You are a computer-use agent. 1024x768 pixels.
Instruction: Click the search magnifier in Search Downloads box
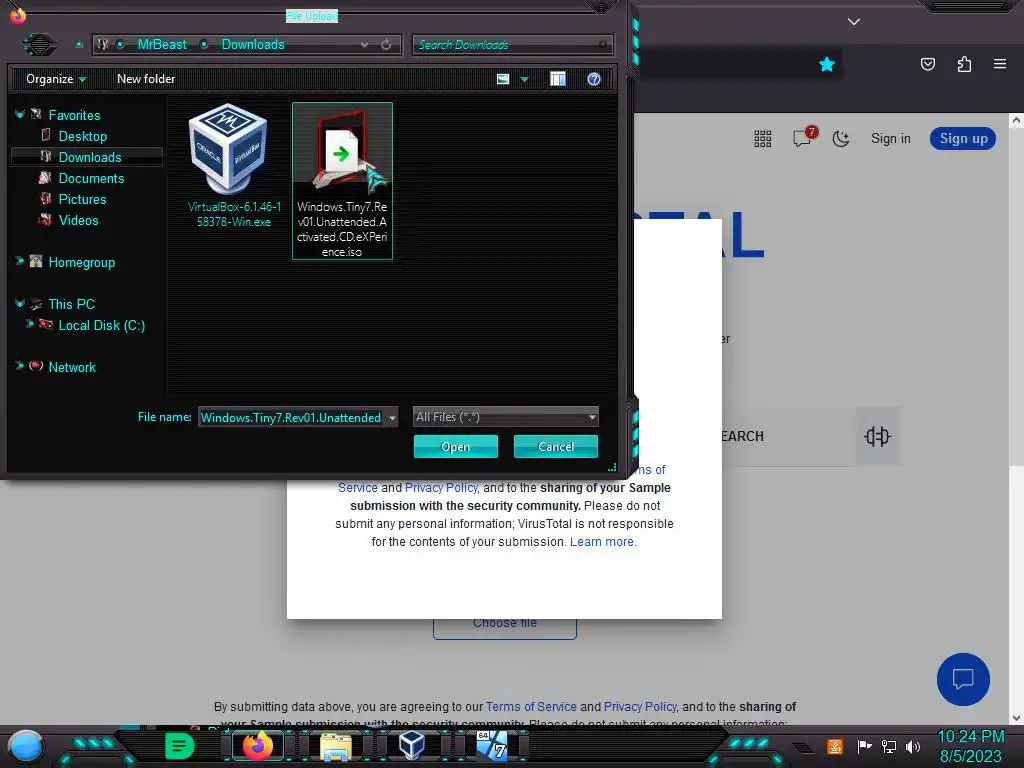[602, 44]
